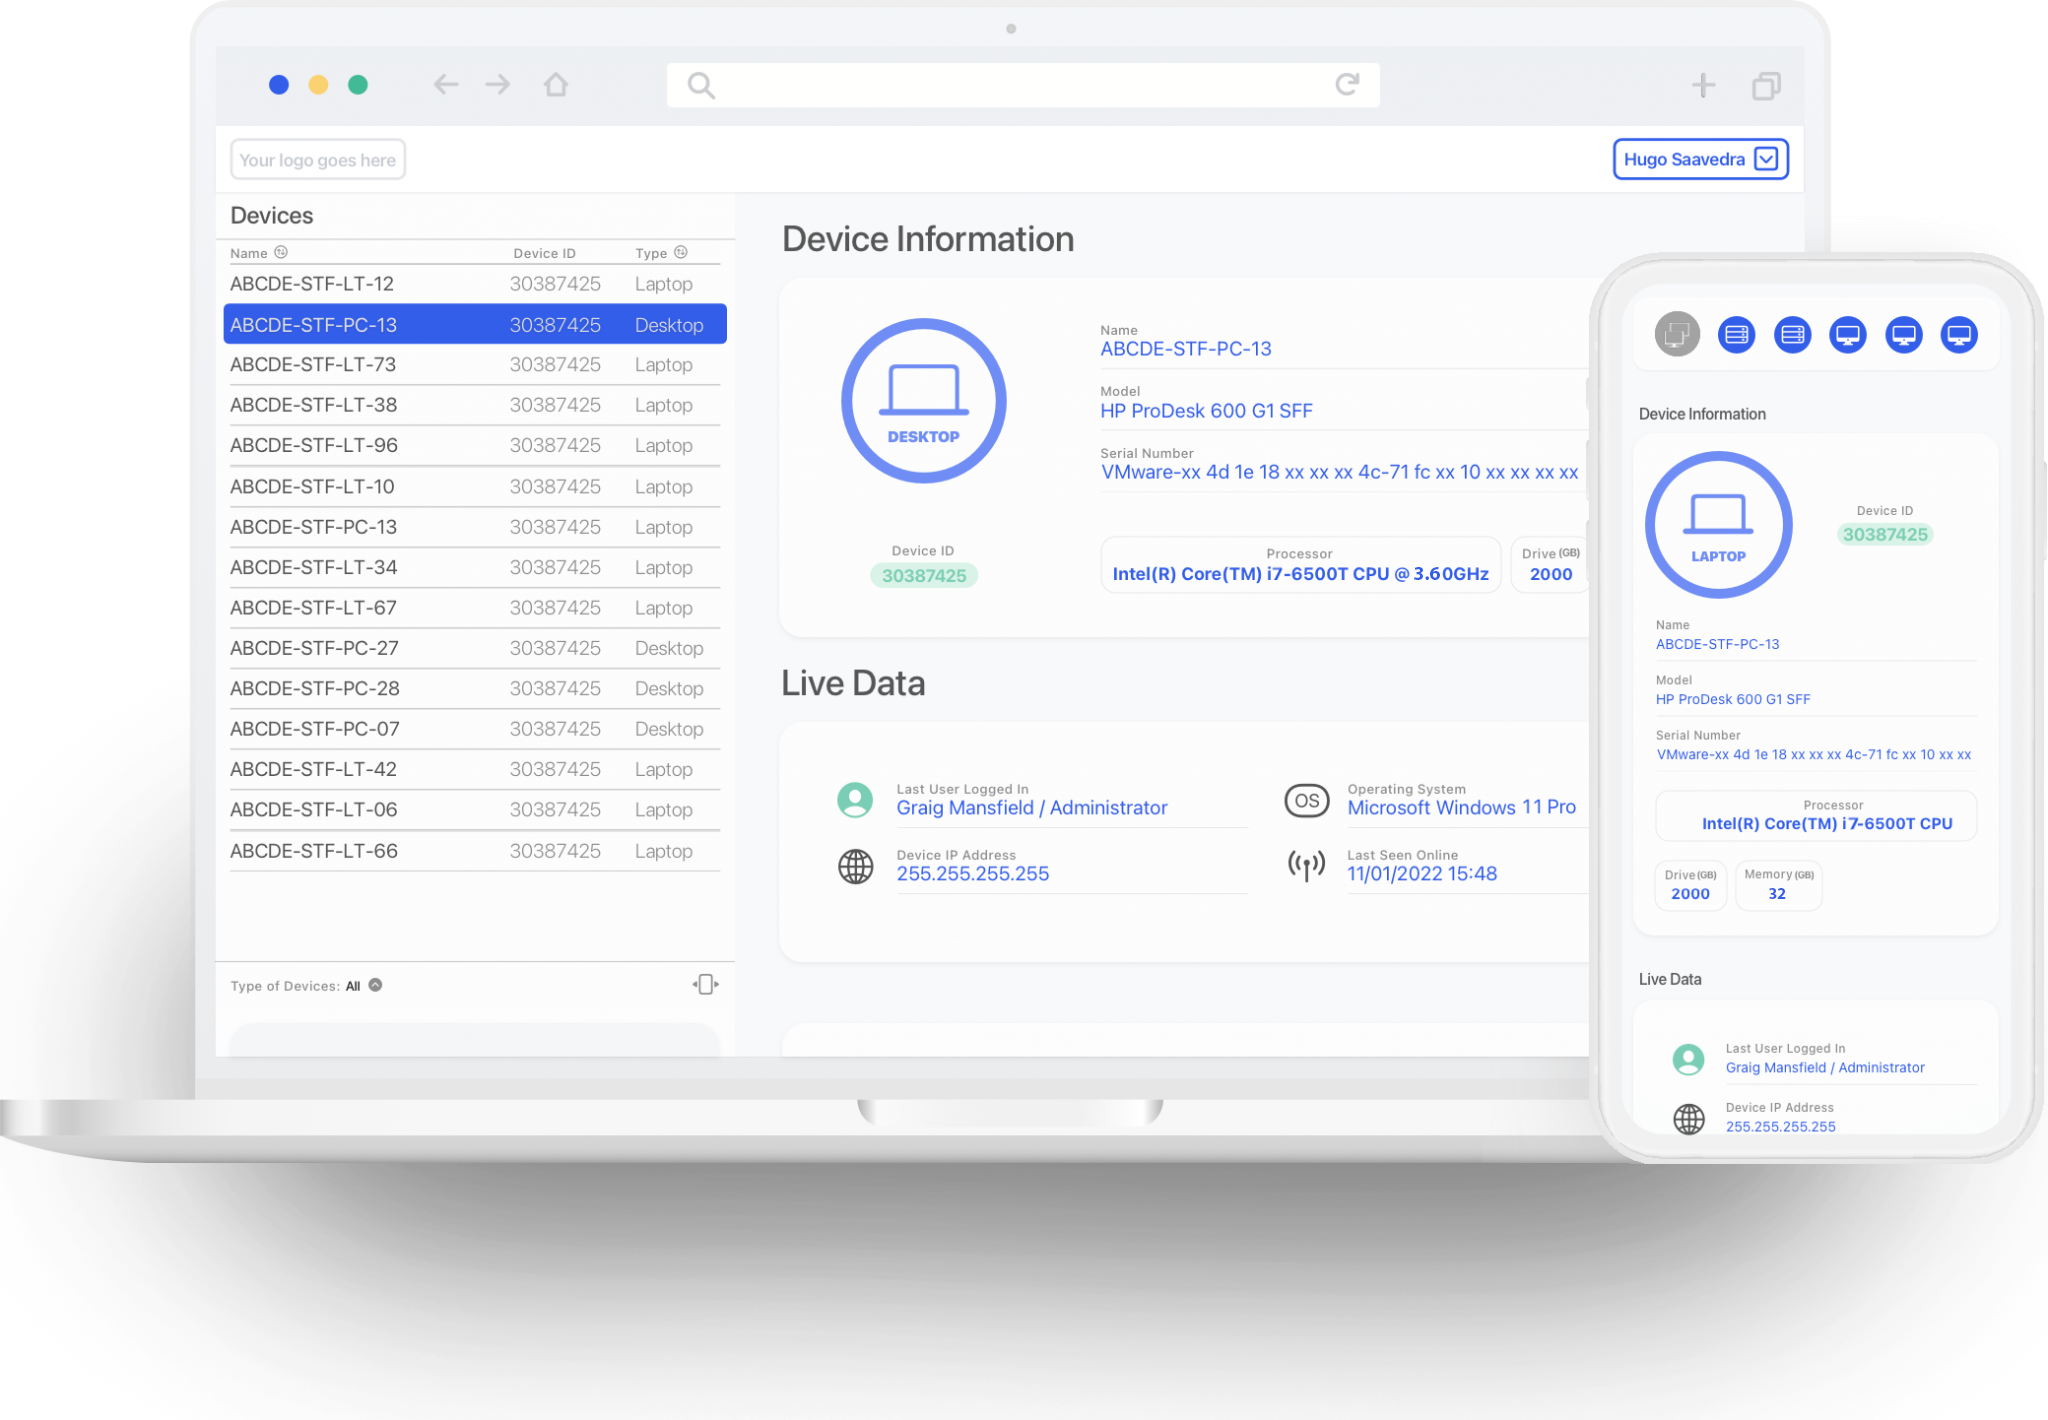Click the gray all-devices icon on phone
This screenshot has height=1420, width=2048.
(x=1677, y=334)
